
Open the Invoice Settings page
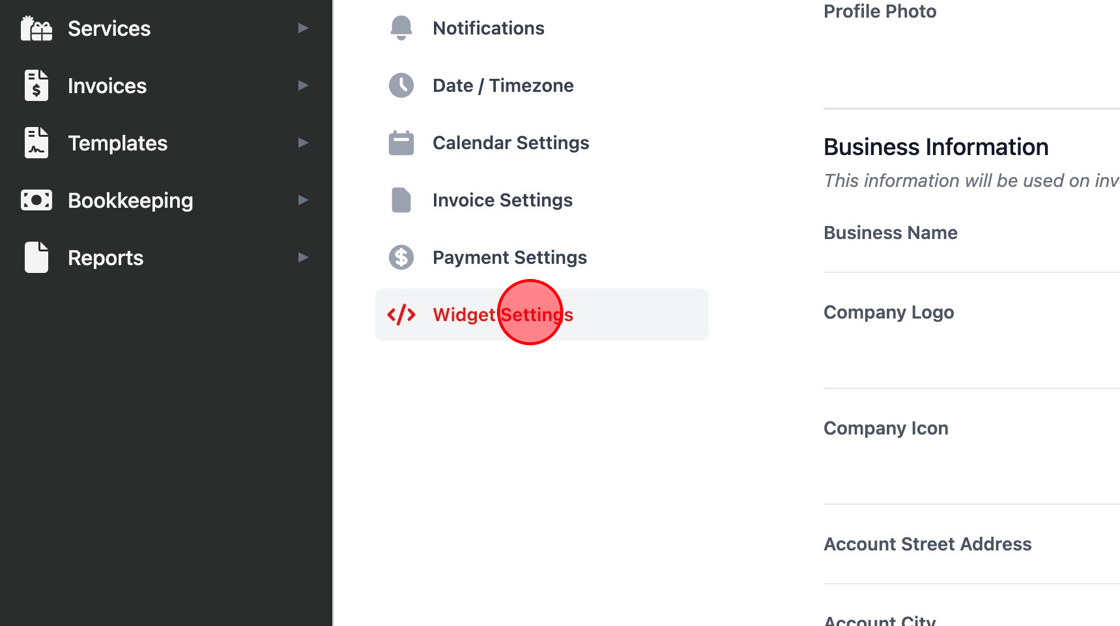[x=502, y=200]
